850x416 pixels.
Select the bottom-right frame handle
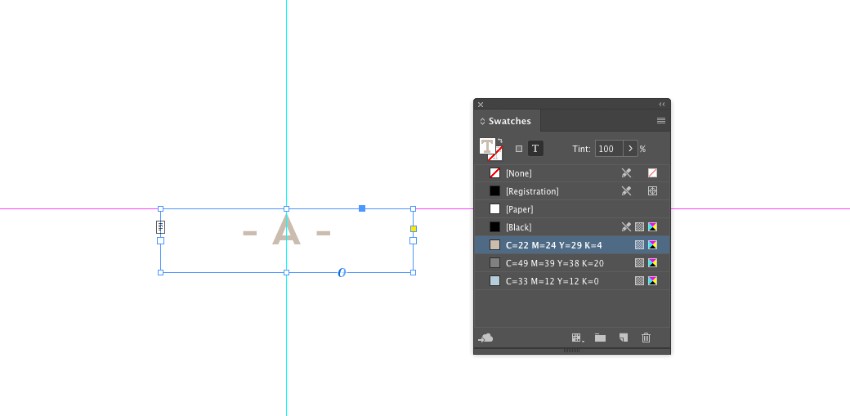(413, 272)
